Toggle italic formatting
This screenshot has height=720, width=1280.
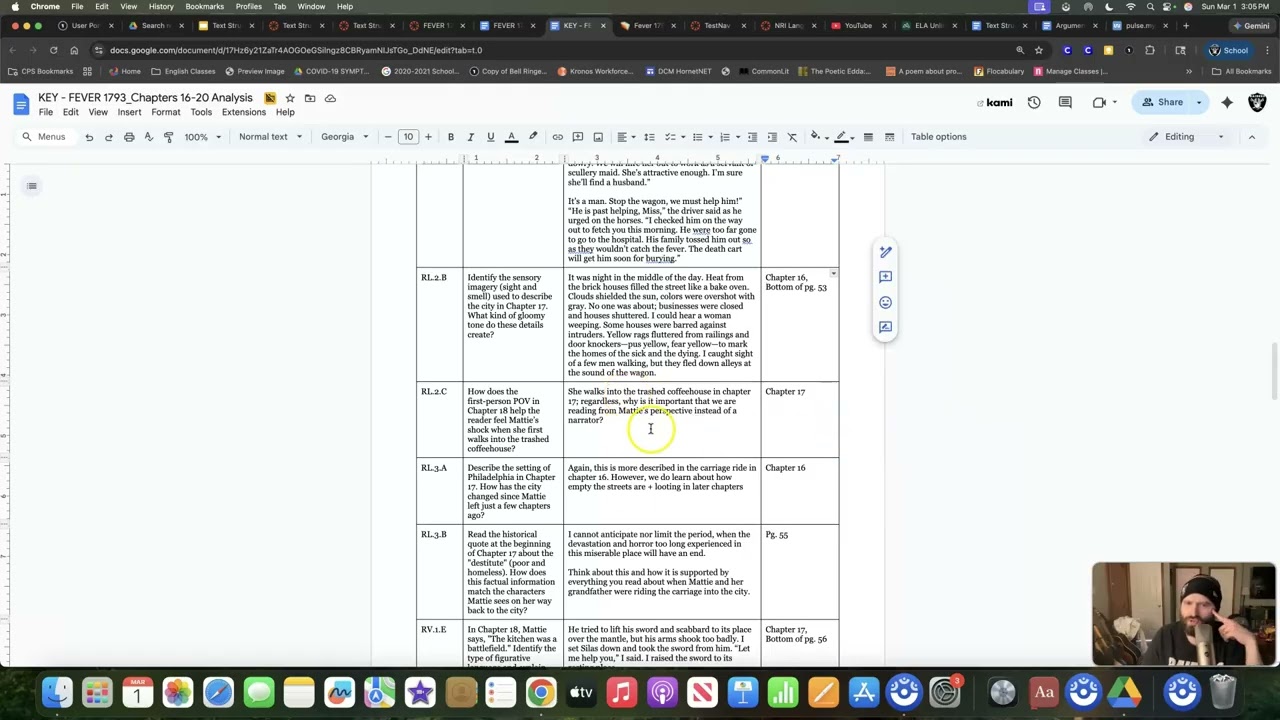tap(471, 137)
